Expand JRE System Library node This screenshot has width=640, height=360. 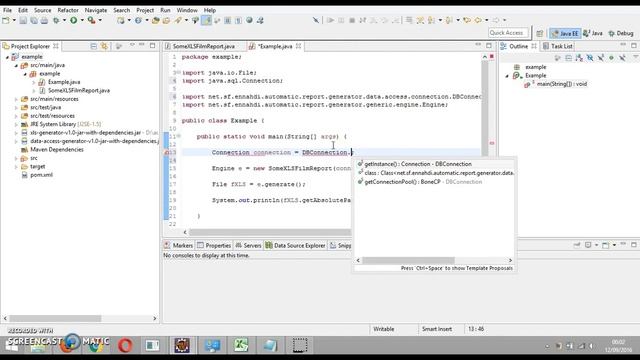point(16,124)
